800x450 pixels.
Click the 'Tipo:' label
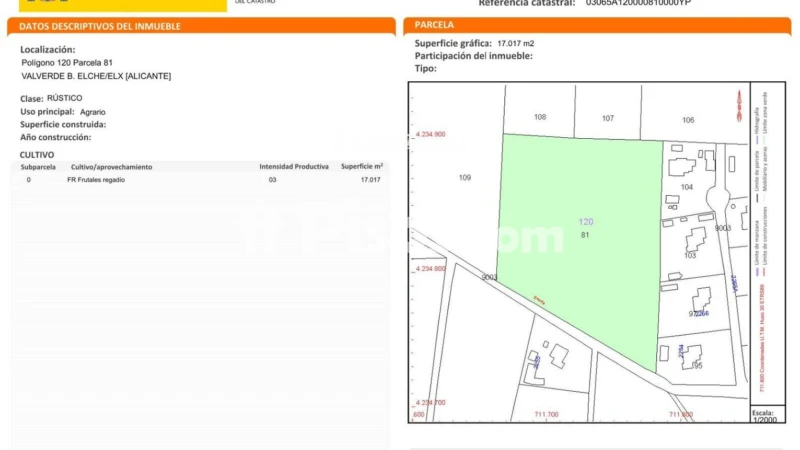coord(426,68)
